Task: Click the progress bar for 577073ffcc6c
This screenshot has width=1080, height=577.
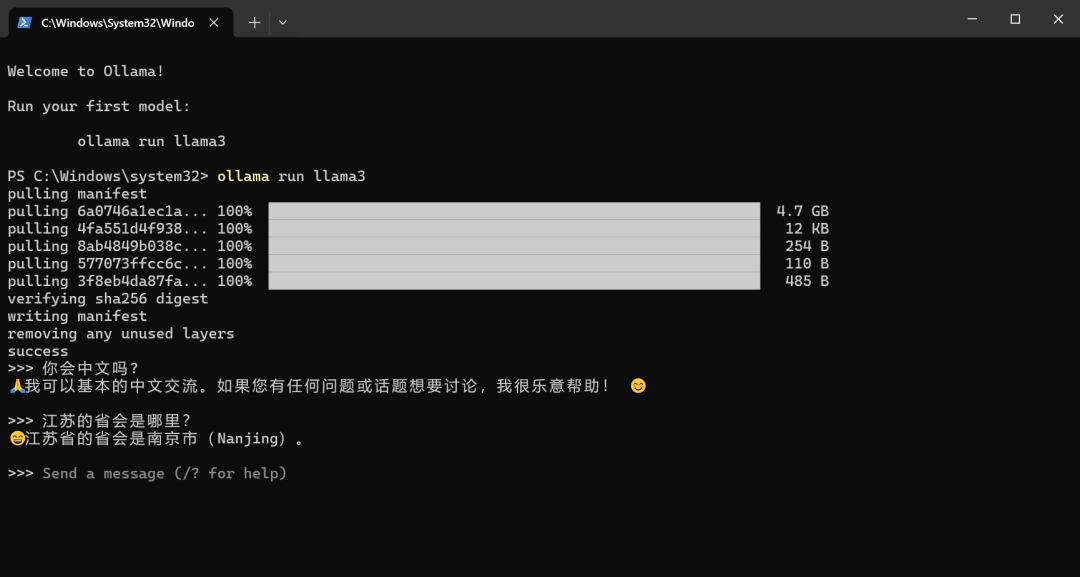Action: click(x=514, y=264)
